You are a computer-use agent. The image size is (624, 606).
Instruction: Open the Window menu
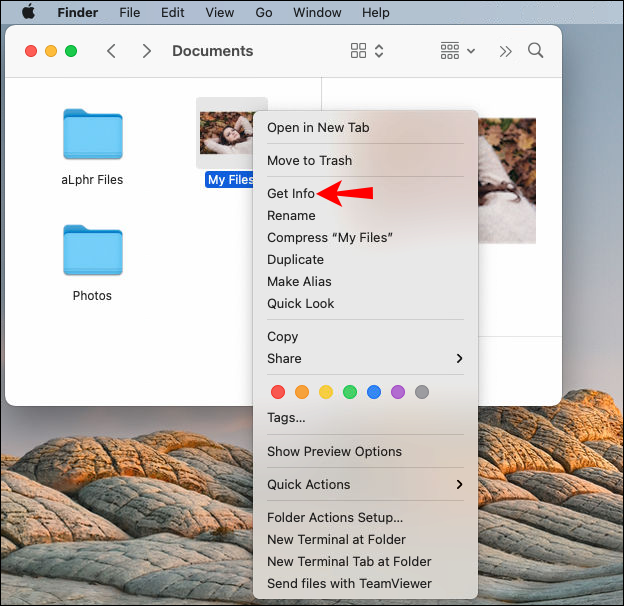click(317, 12)
